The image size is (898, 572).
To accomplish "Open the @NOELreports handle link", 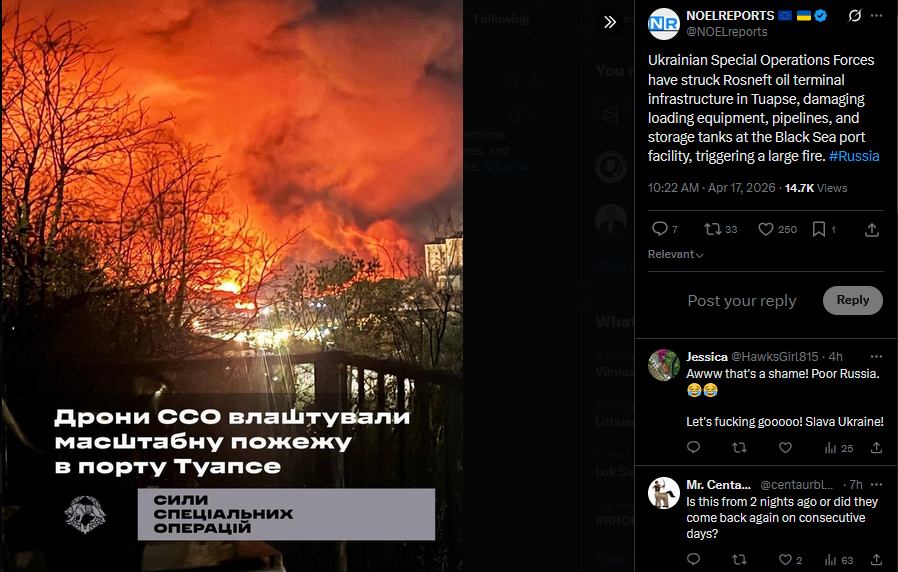I will tap(727, 32).
